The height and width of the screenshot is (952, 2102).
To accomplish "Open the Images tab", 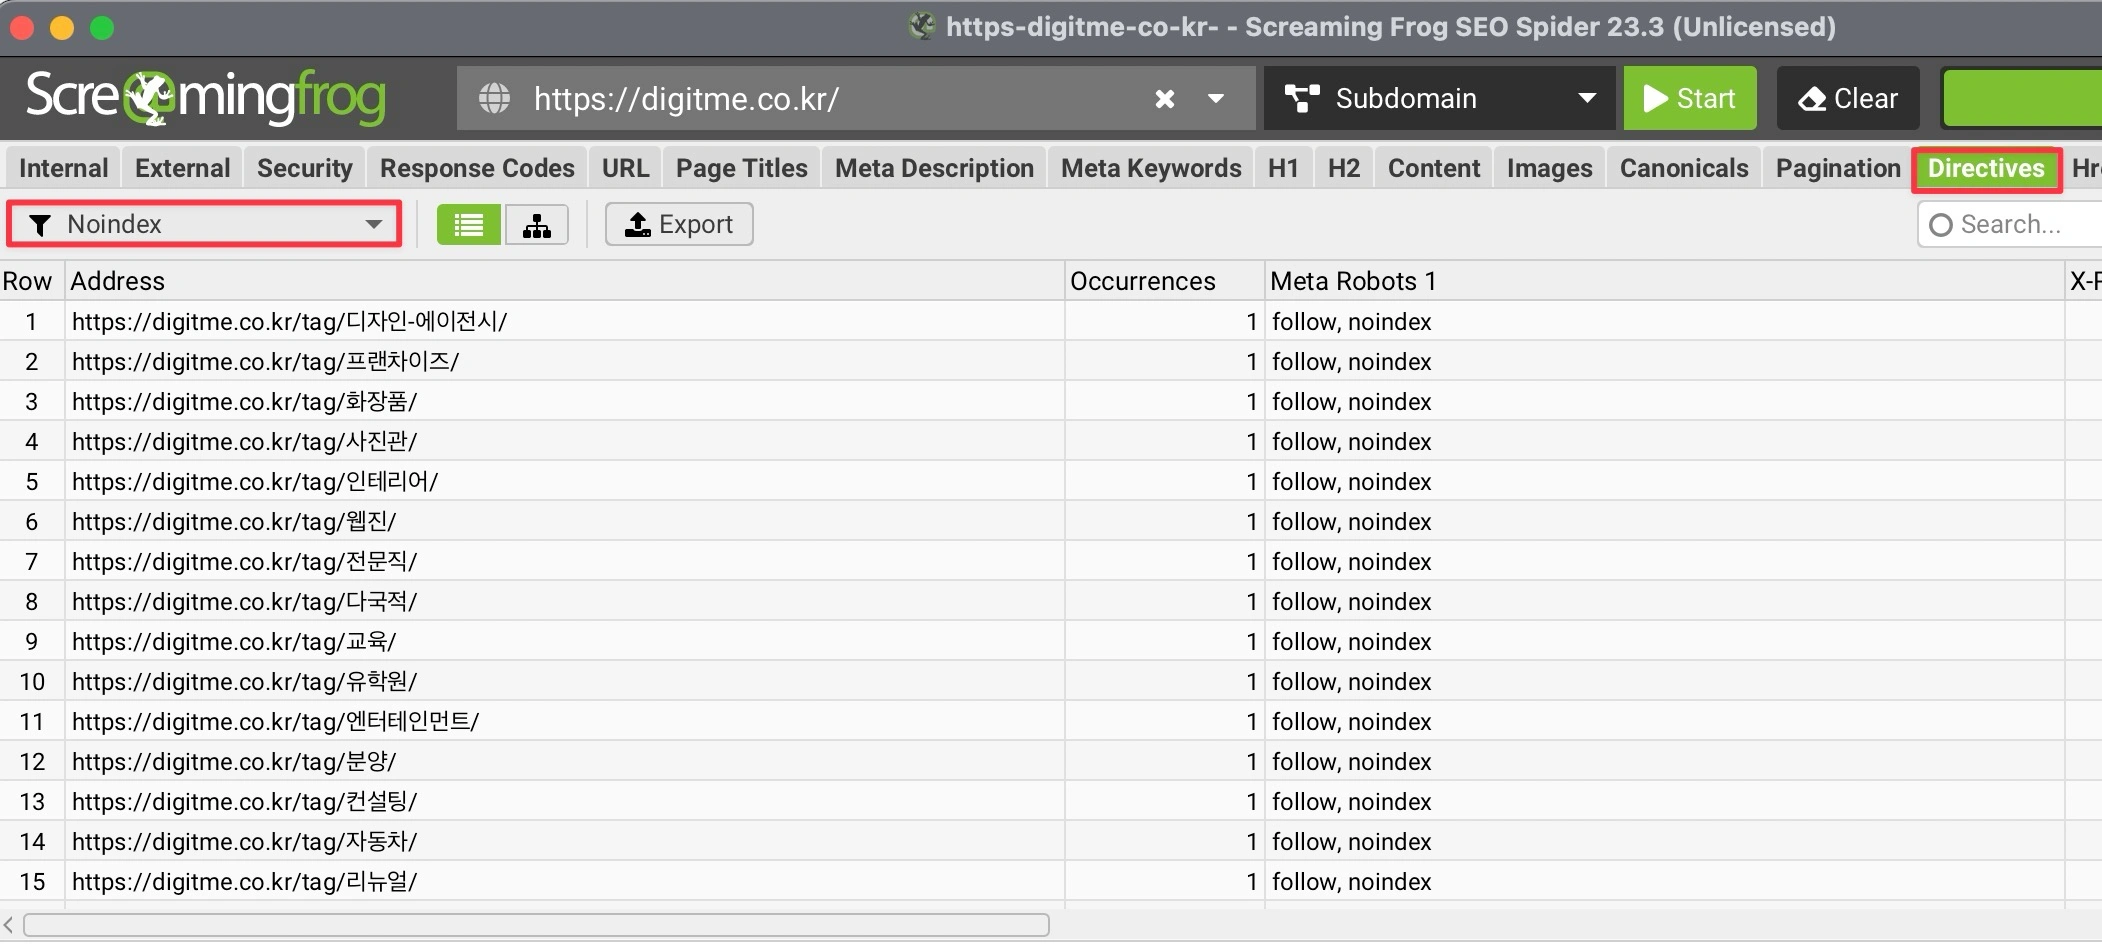I will [1550, 168].
